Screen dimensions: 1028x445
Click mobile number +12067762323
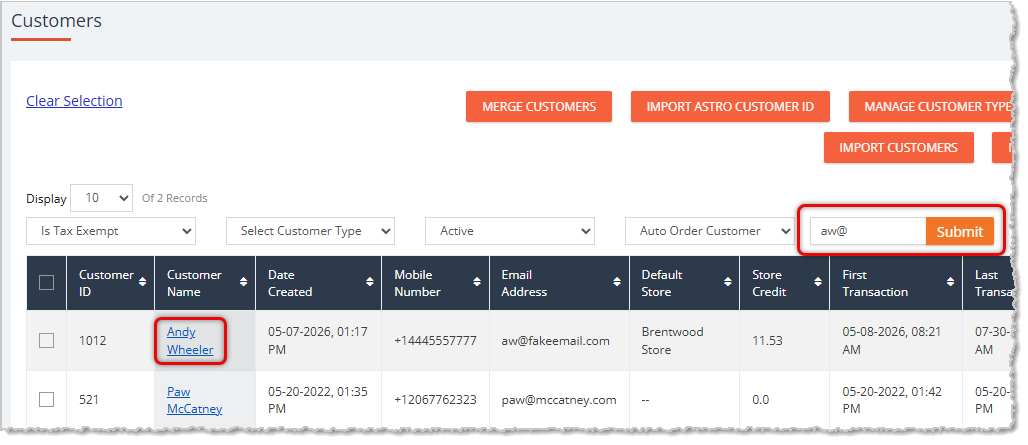435,400
